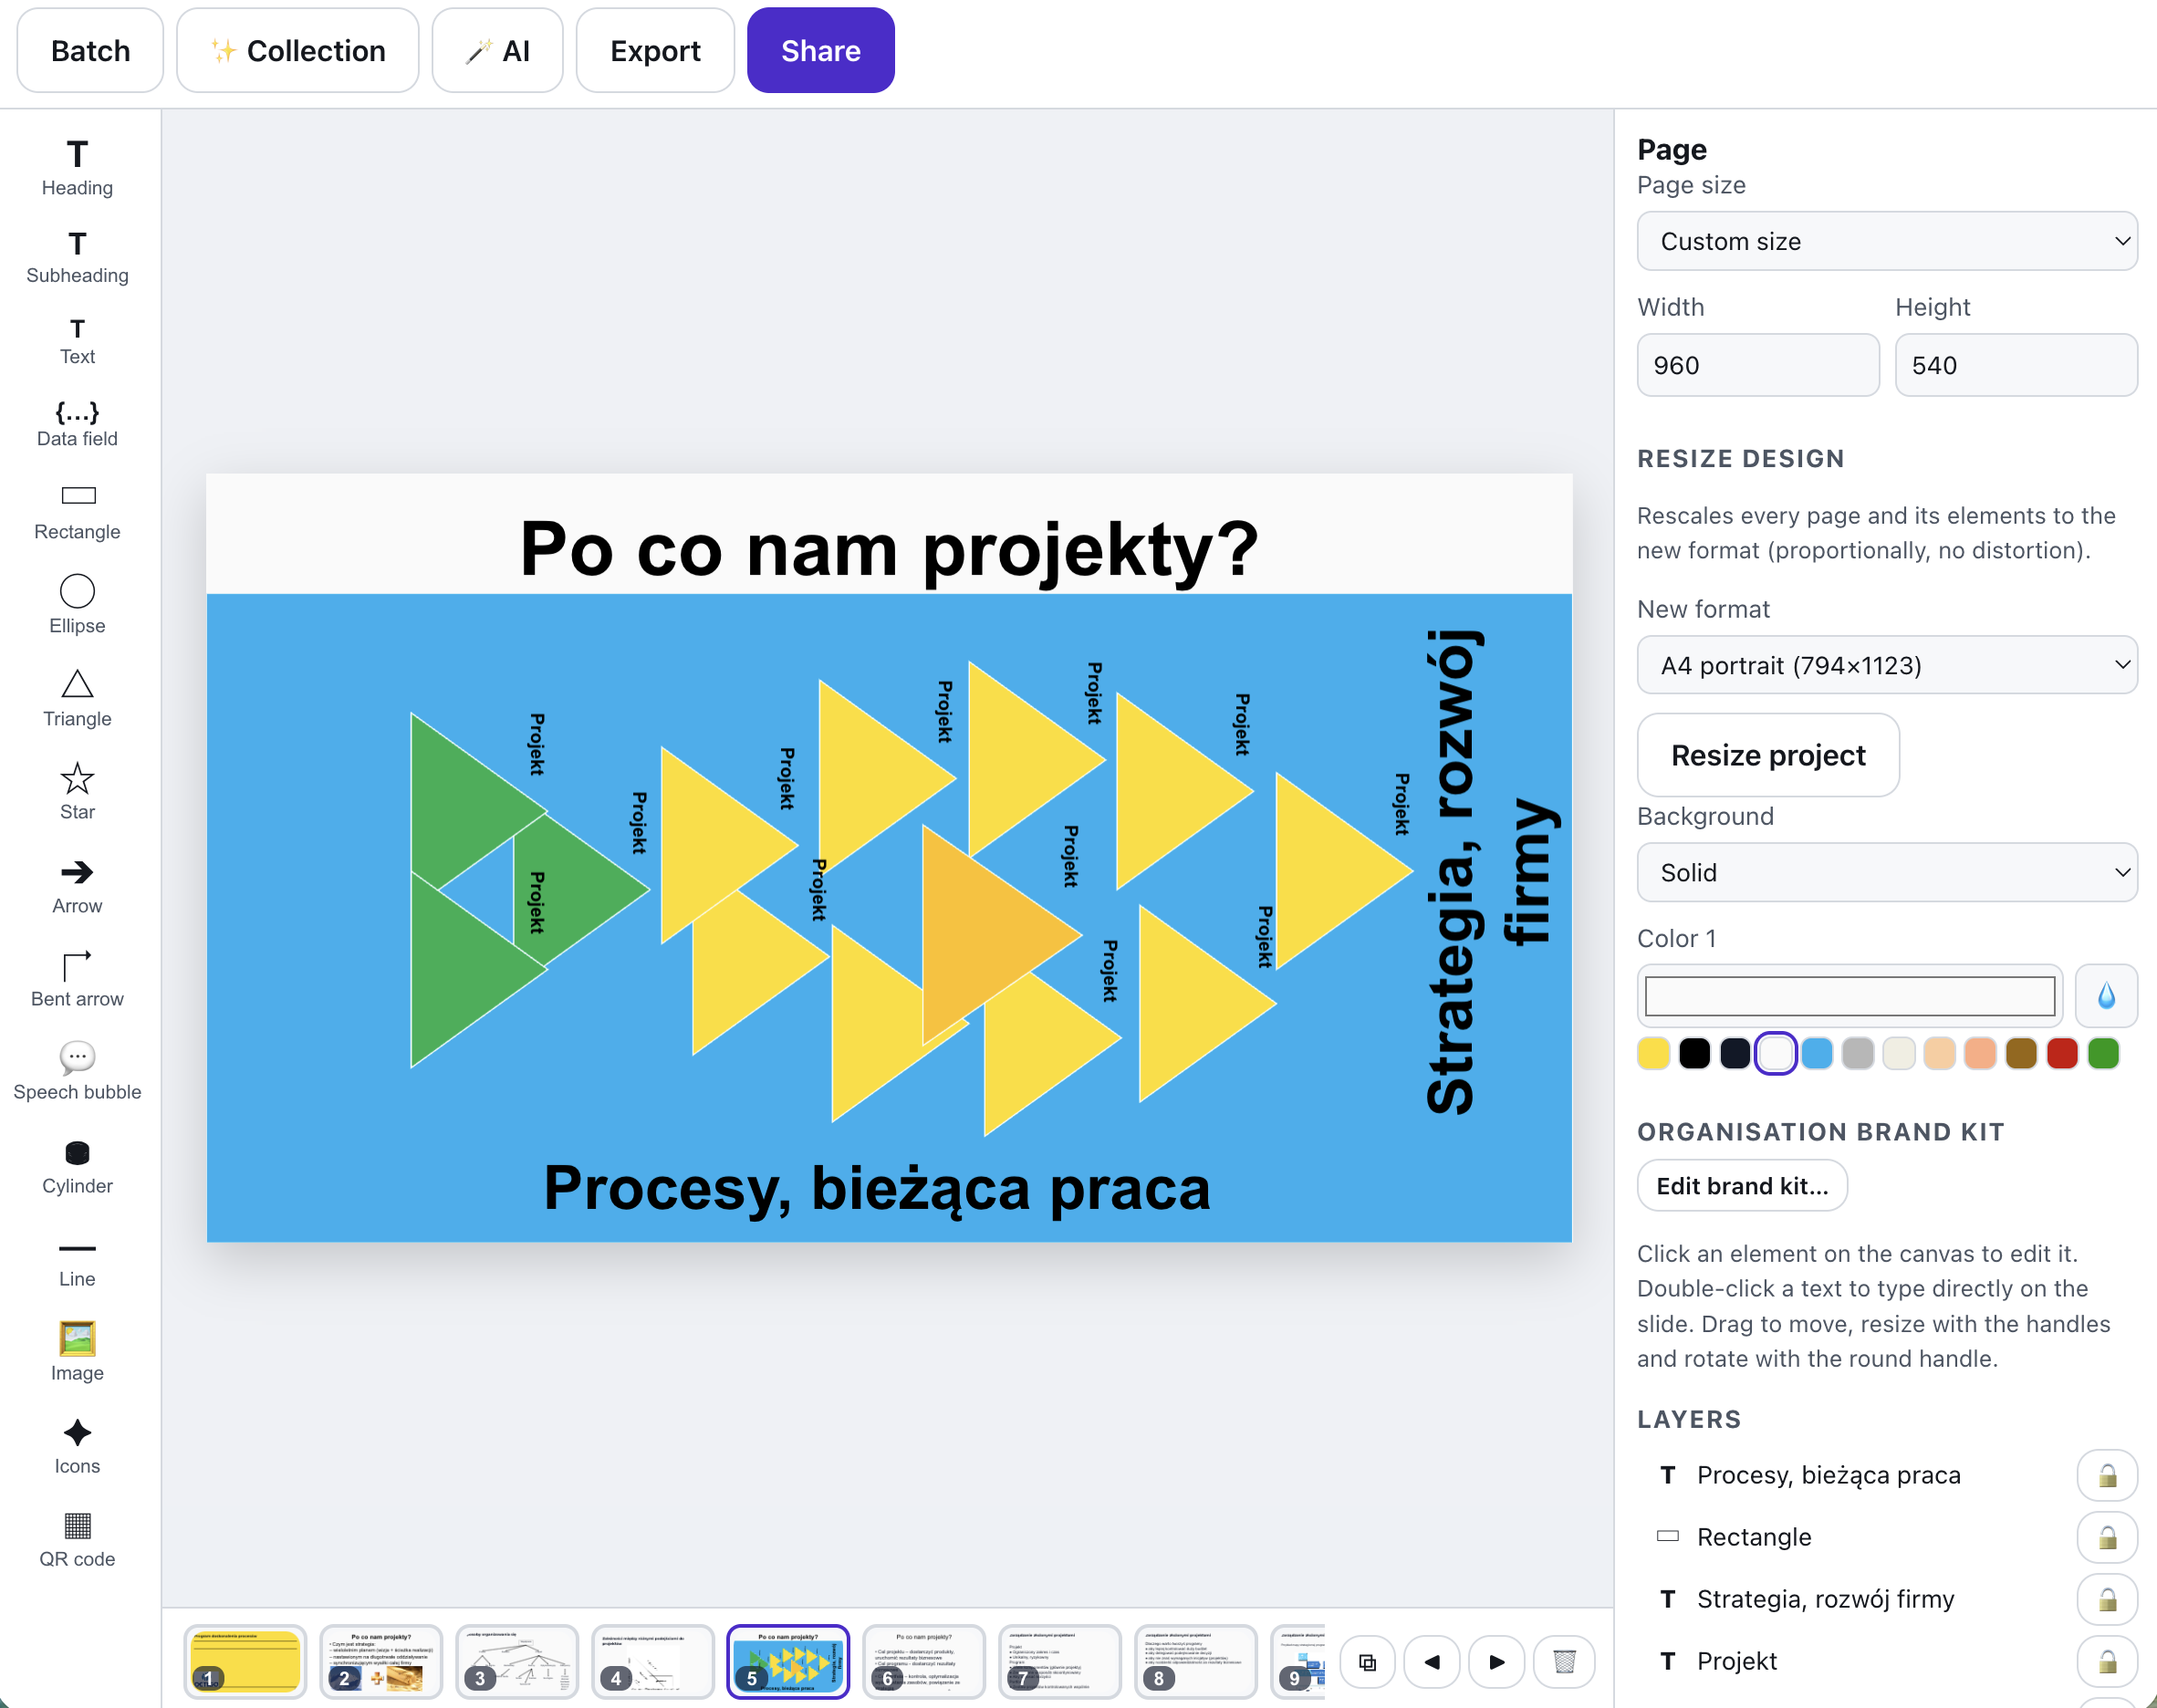The width and height of the screenshot is (2157, 1708).
Task: Add an Arrow shape
Action: [x=77, y=886]
